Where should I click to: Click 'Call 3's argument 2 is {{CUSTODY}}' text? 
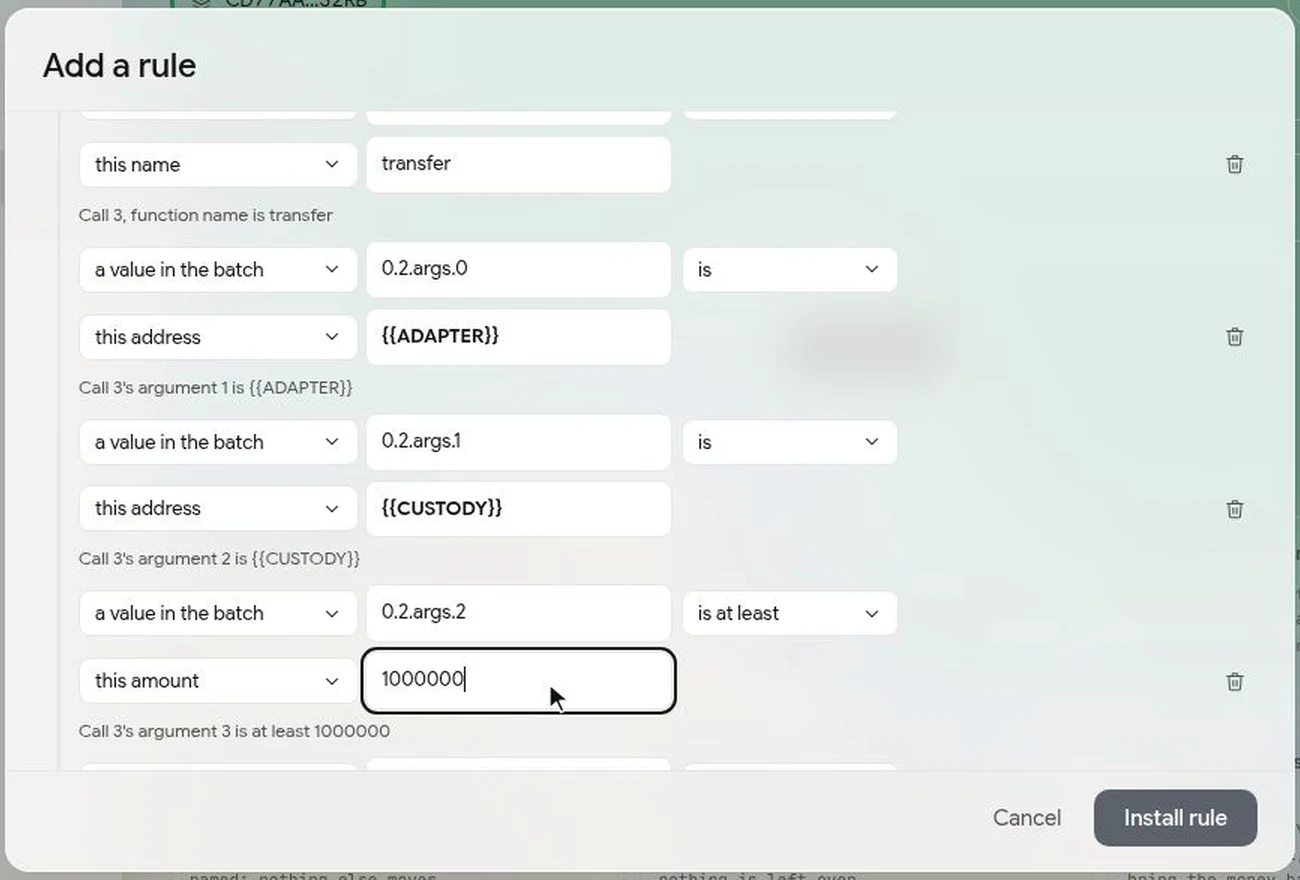[219, 558]
